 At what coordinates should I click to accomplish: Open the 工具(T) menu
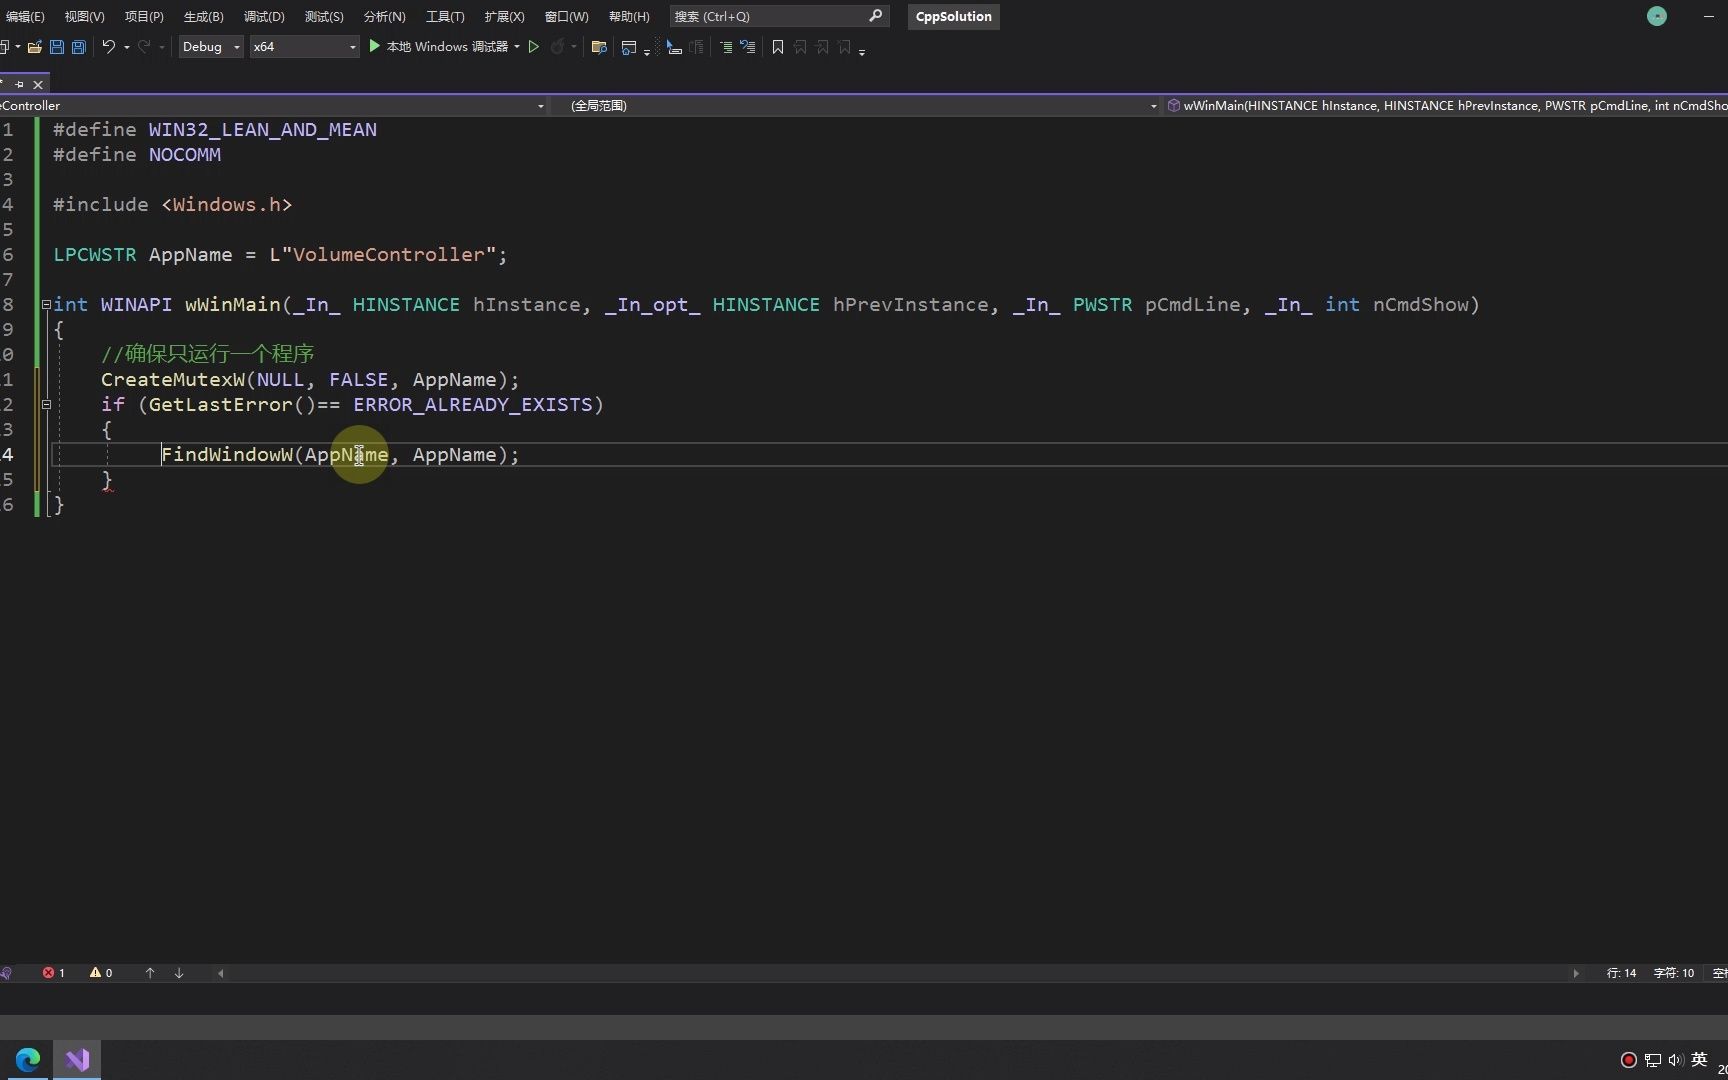445,16
